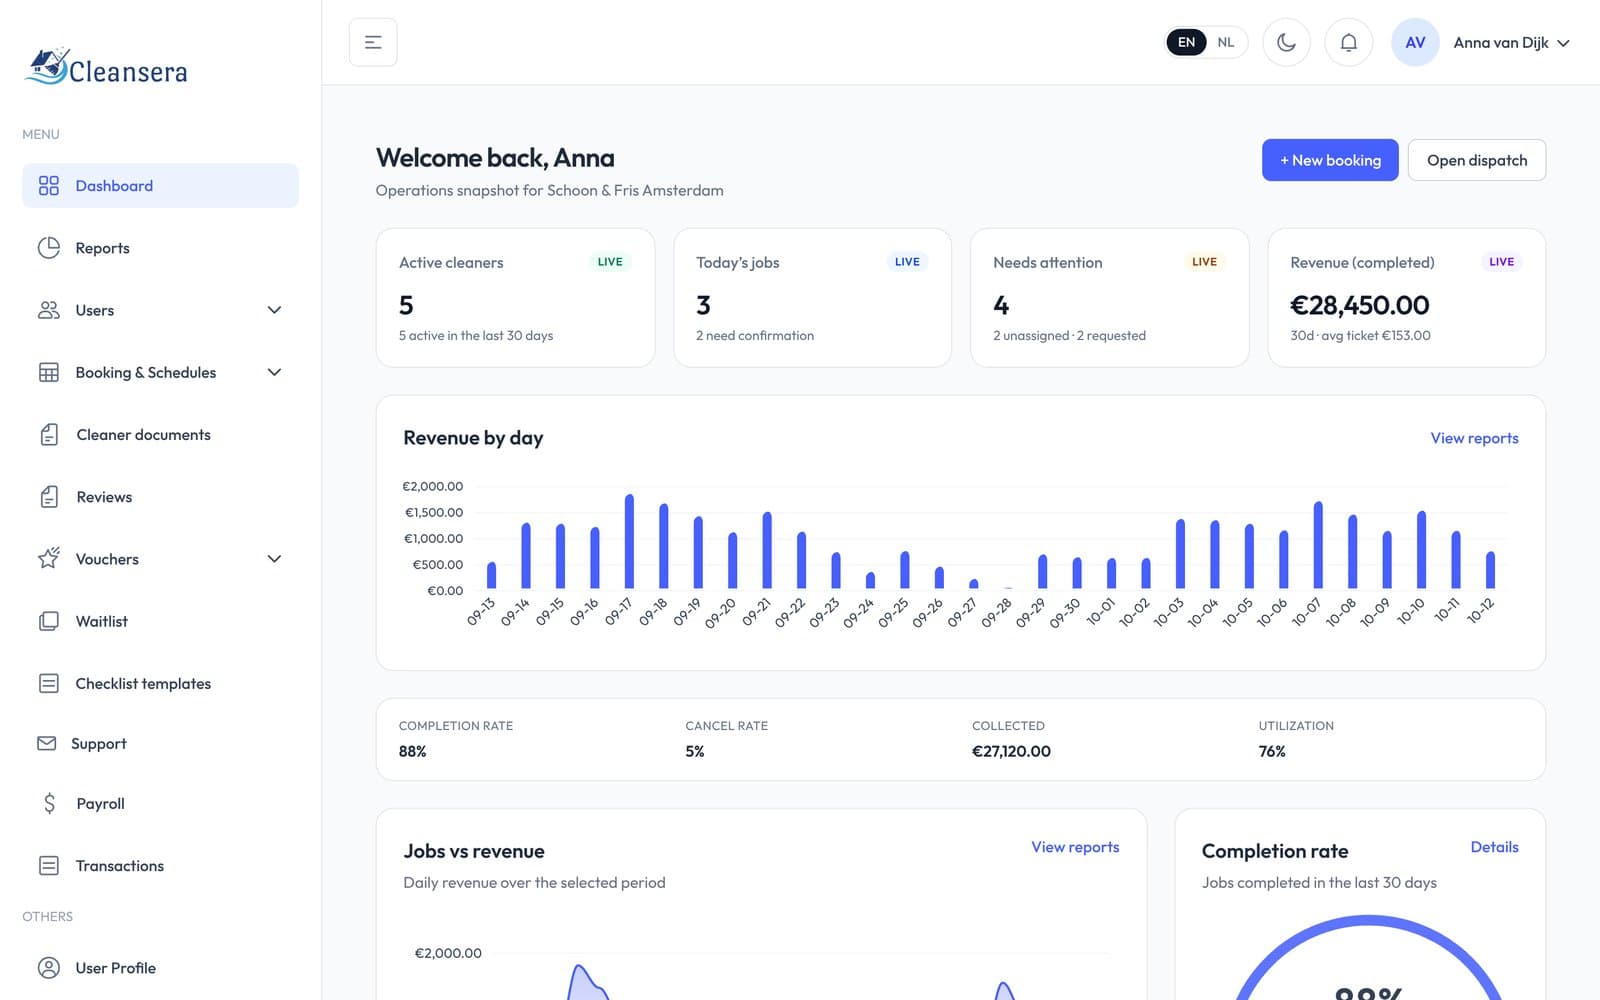Viewport: 1600px width, 1000px height.
Task: Click the Today's jobs card
Action: coord(812,298)
